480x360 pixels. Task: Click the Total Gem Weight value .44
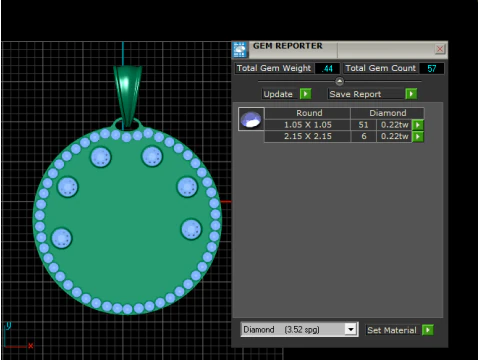[x=327, y=68]
